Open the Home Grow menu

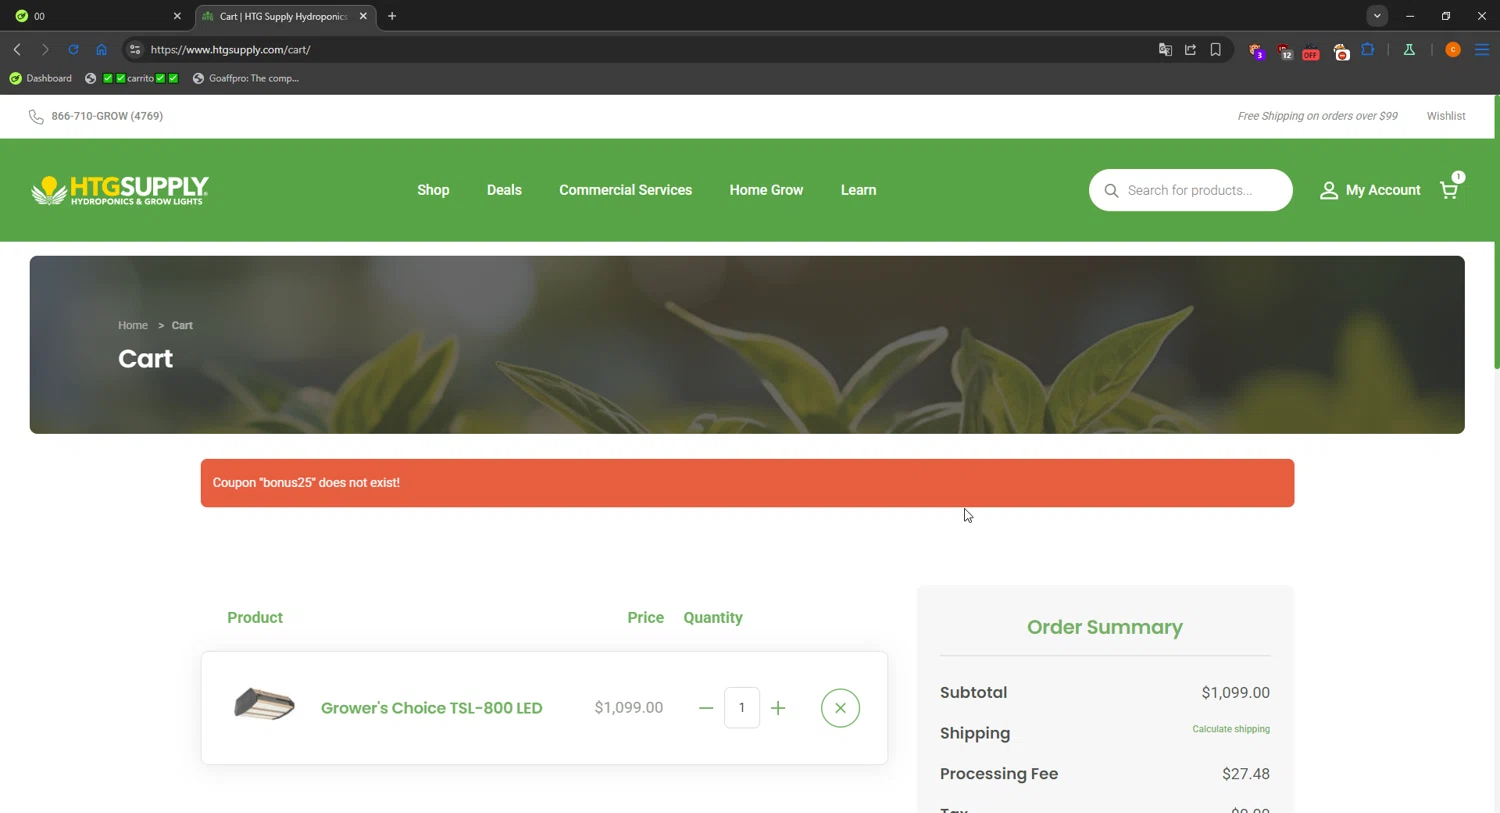click(766, 190)
